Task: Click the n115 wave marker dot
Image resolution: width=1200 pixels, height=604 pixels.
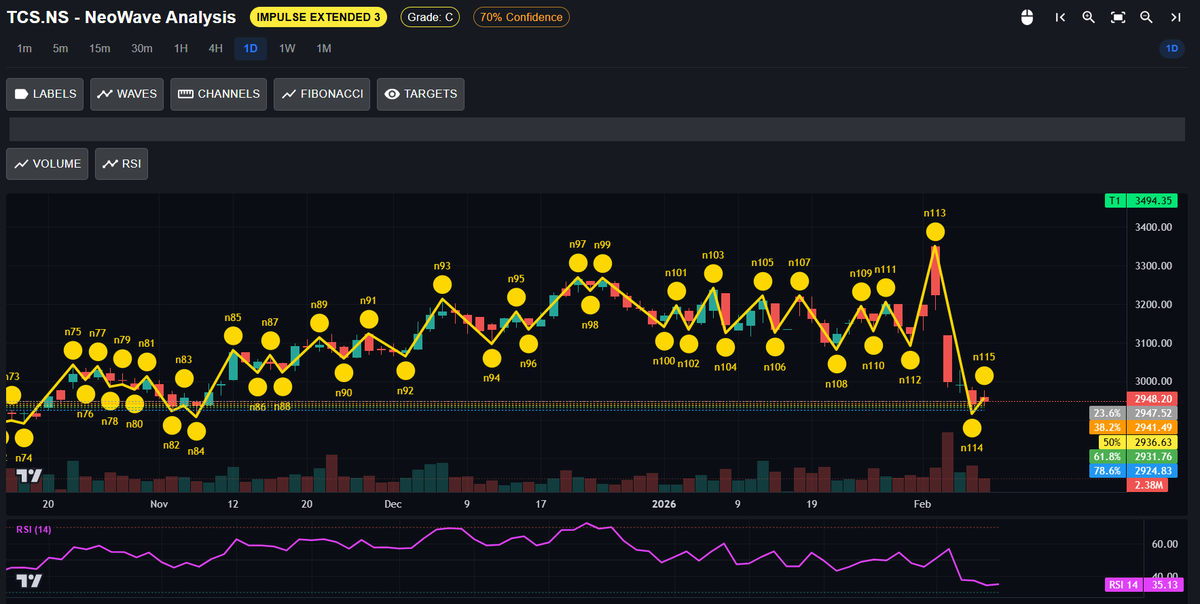Action: [984, 376]
